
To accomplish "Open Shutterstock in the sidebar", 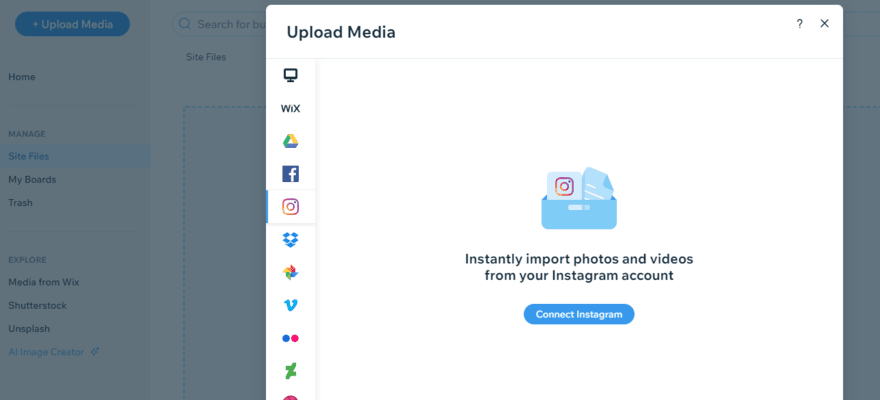I will coord(38,306).
